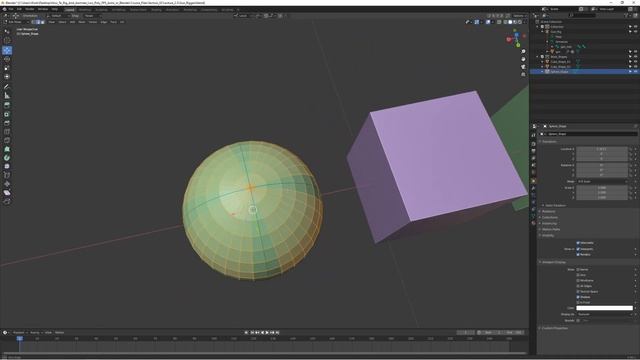Viewport: 640px width, 360px height.
Task: Select the Measure tool
Action: coord(7,96)
